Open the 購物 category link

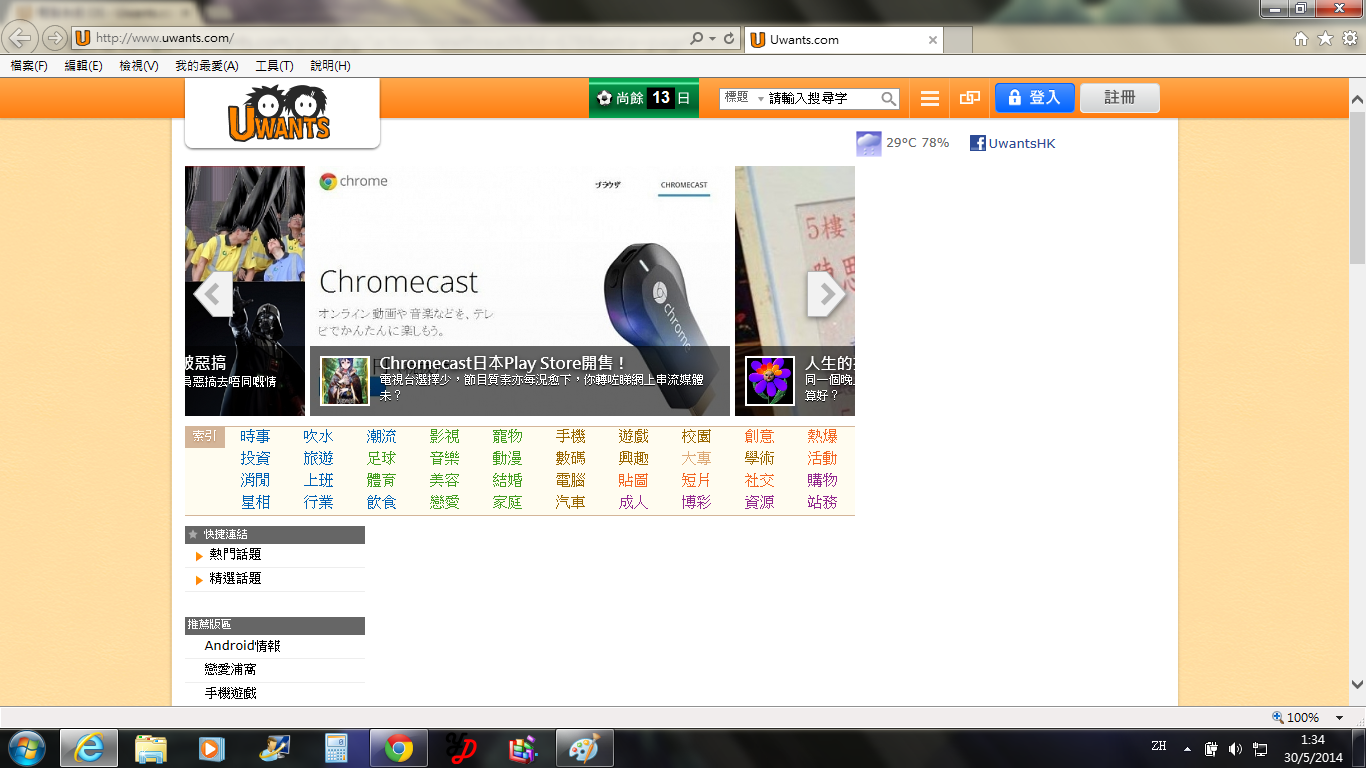tap(822, 480)
